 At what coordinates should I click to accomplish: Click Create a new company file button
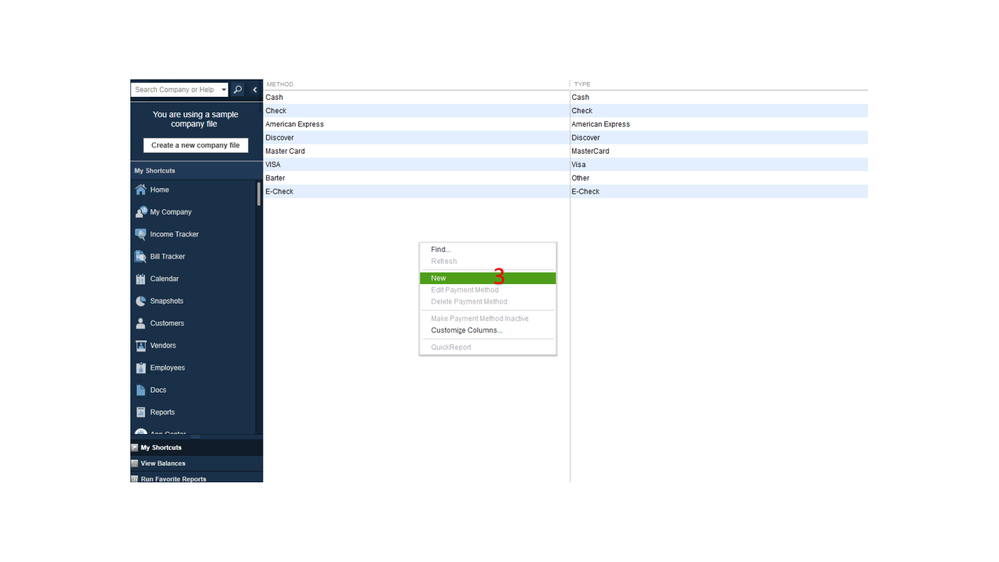196,145
